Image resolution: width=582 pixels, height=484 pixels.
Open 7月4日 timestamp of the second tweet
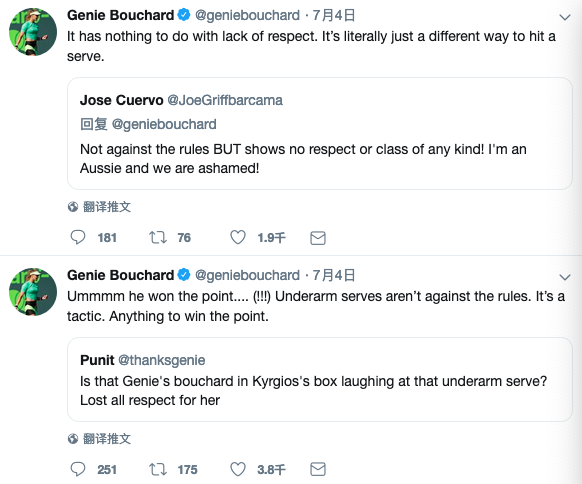[334, 275]
